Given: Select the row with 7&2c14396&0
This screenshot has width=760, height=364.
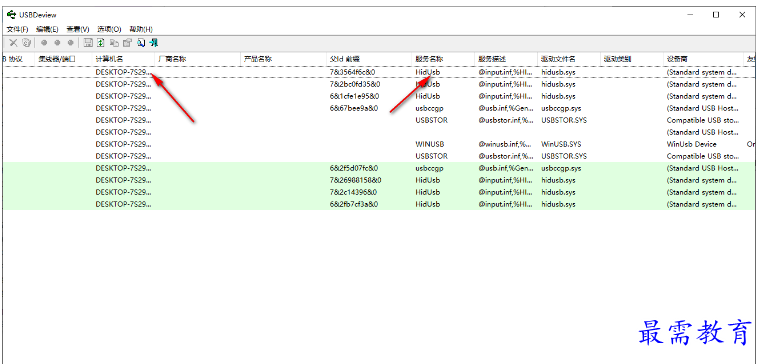Looking at the screenshot, I should click(x=379, y=192).
